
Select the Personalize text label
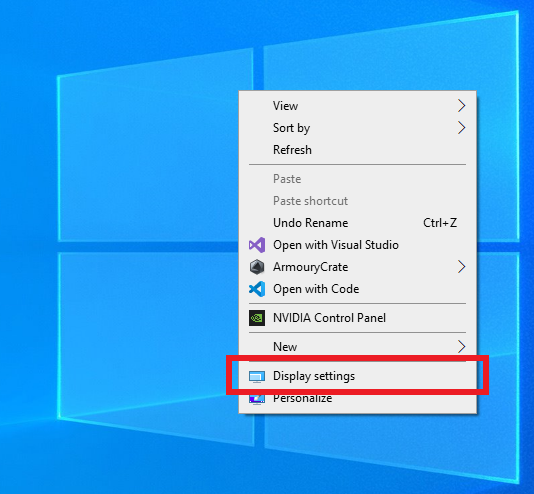(302, 398)
